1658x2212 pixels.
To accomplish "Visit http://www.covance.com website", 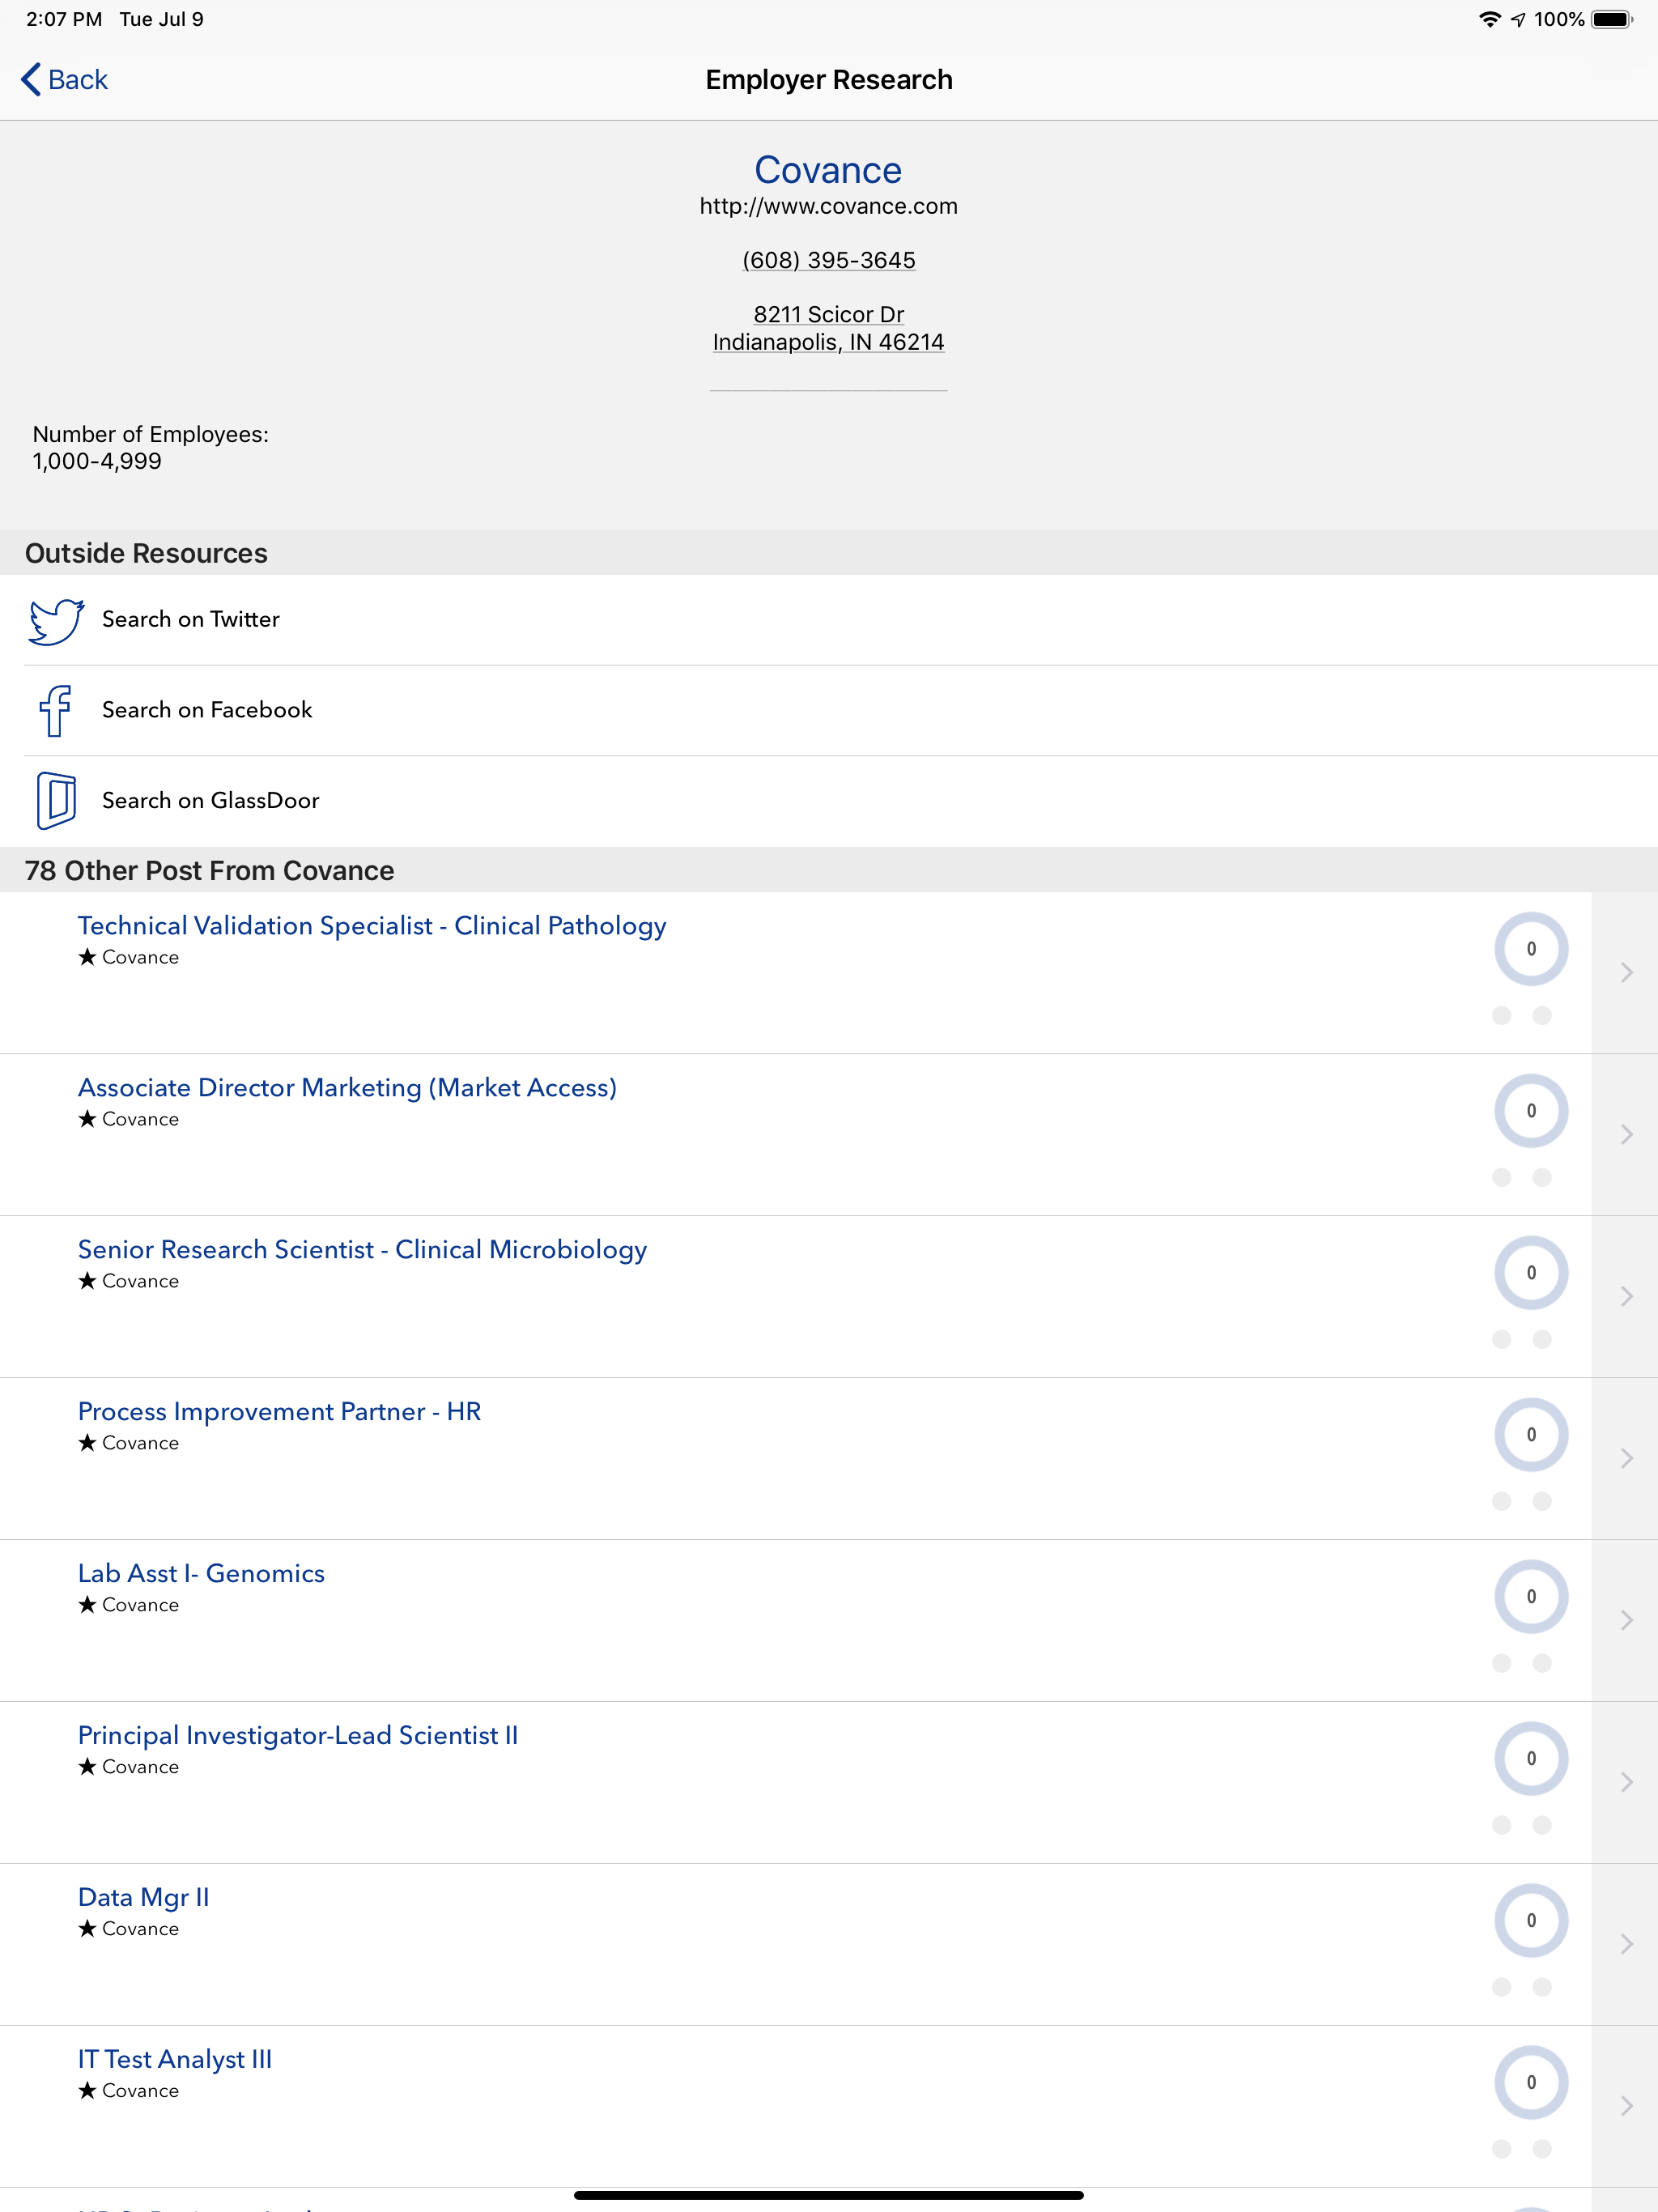I will 828,206.
